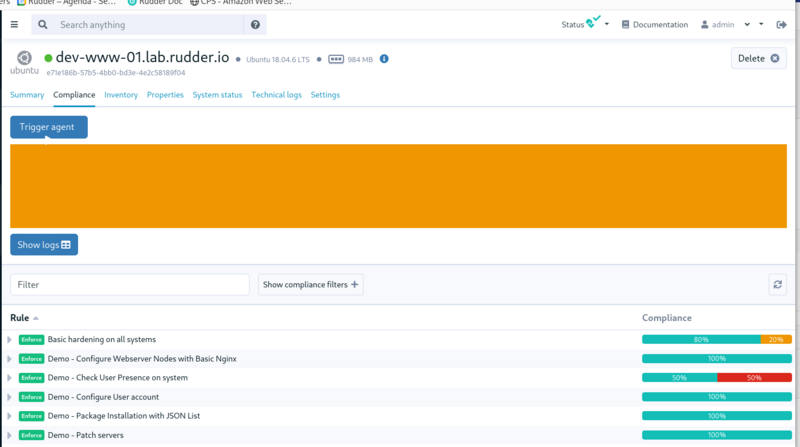Expand Basic hardening on all systems rule
The width and height of the screenshot is (800, 447).
click(x=9, y=339)
